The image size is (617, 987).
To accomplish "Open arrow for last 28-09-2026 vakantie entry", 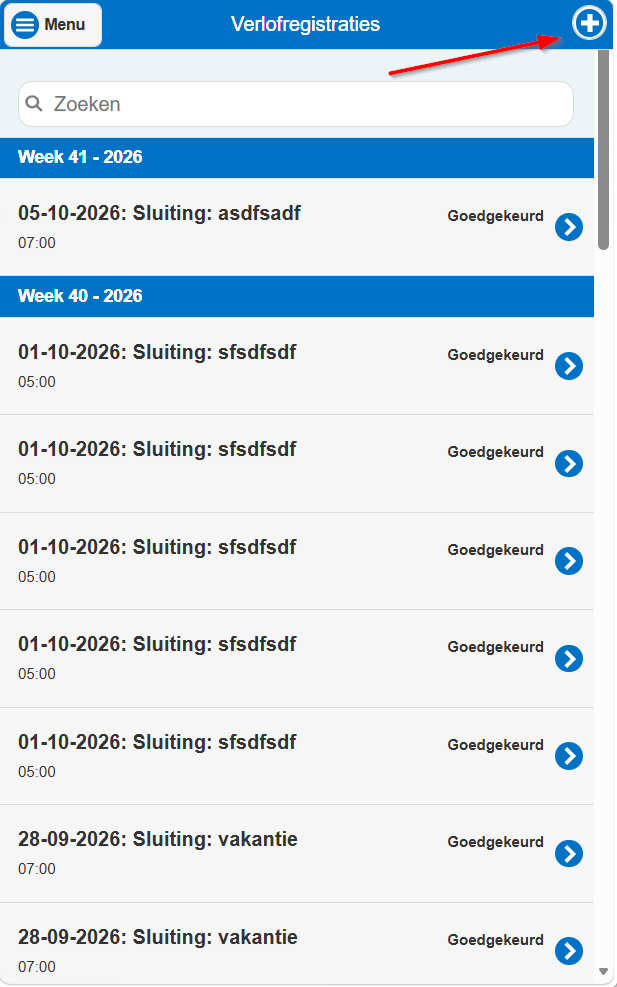I will 569,951.
